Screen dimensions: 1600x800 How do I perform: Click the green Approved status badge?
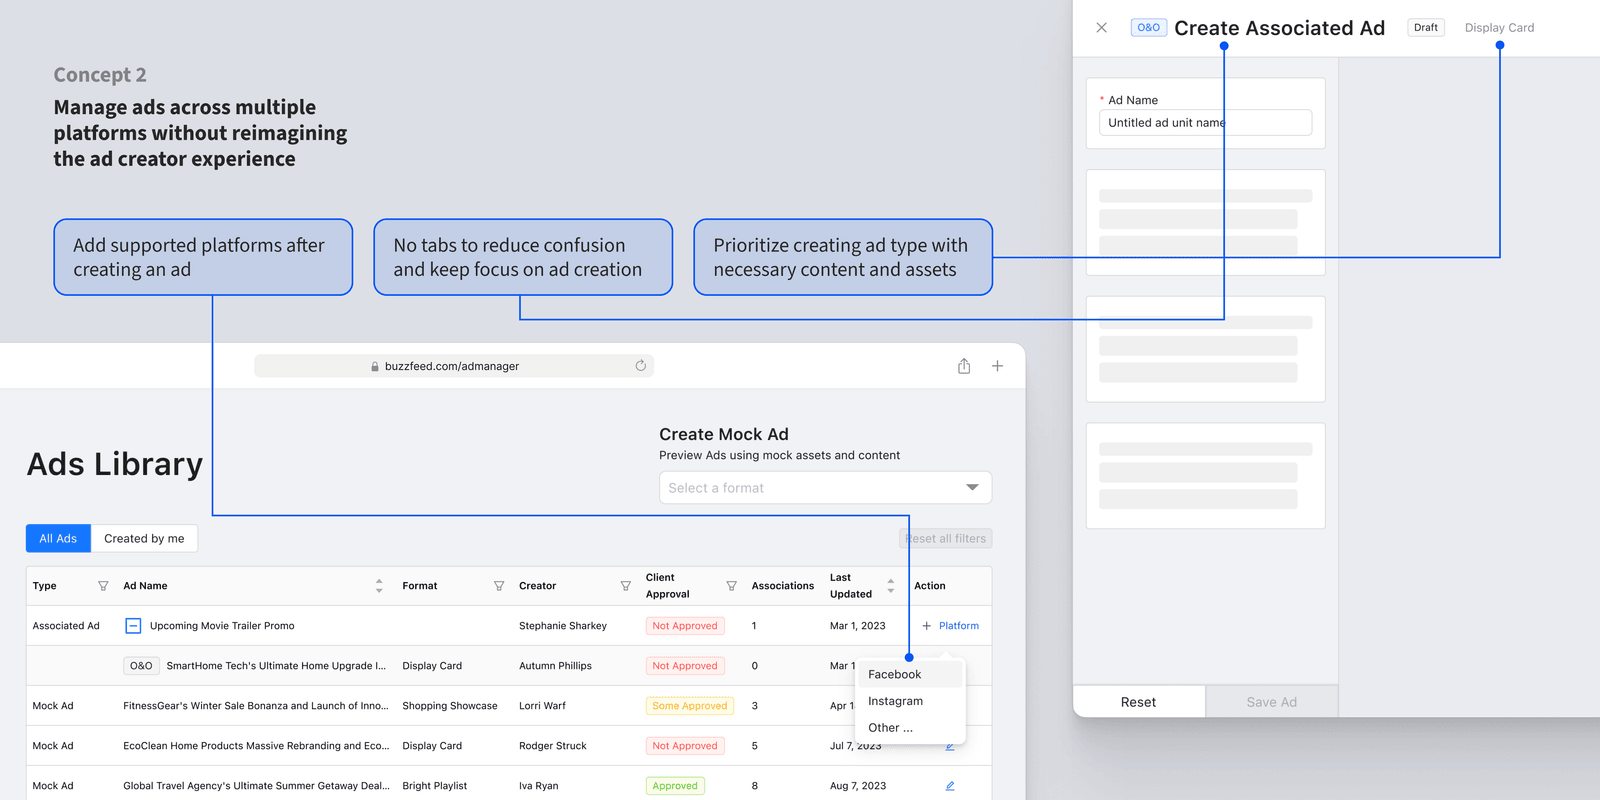pos(675,786)
